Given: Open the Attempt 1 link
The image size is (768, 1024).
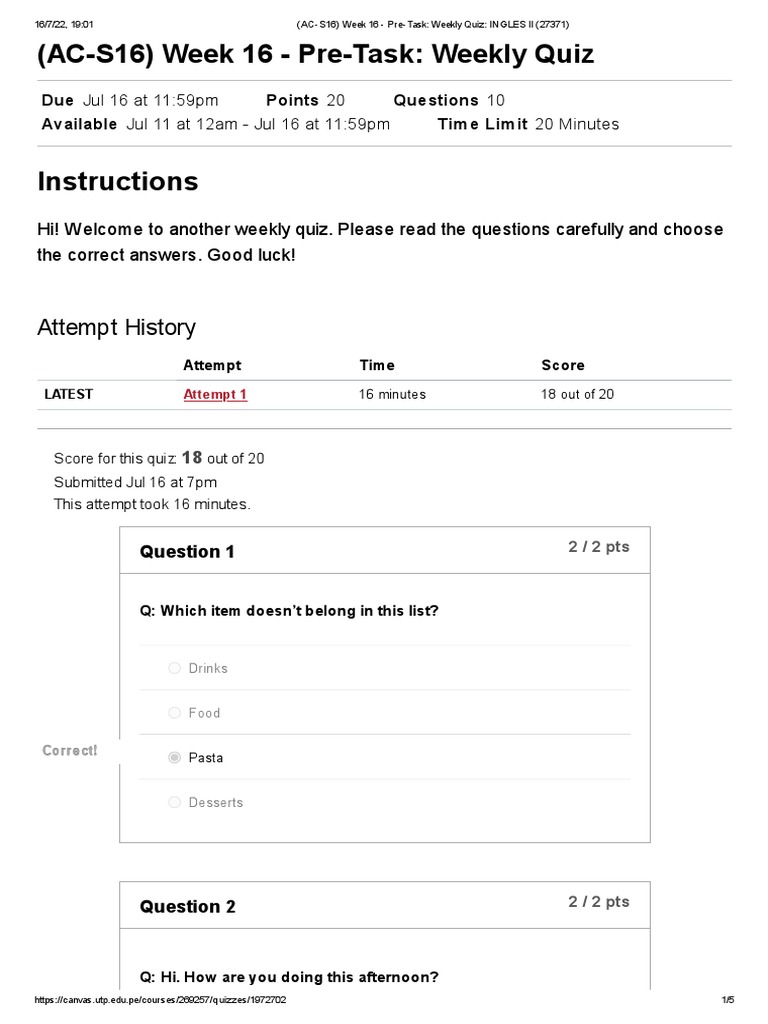Looking at the screenshot, I should (x=215, y=394).
